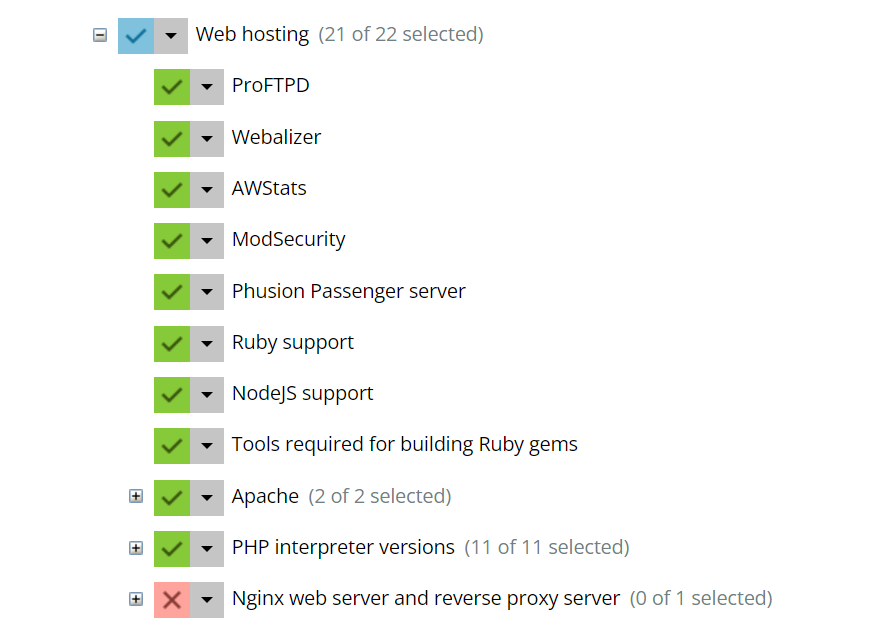870x633 pixels.
Task: Expand the Nginx web server group
Action: click(136, 599)
